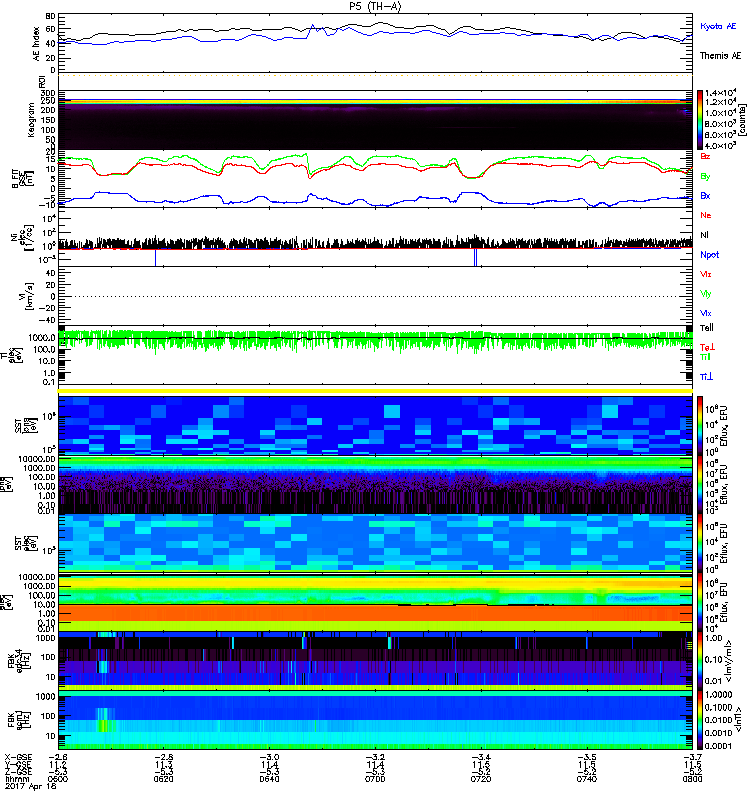Click the AE Index axis label
750x800 pixels.
[x=36, y=44]
